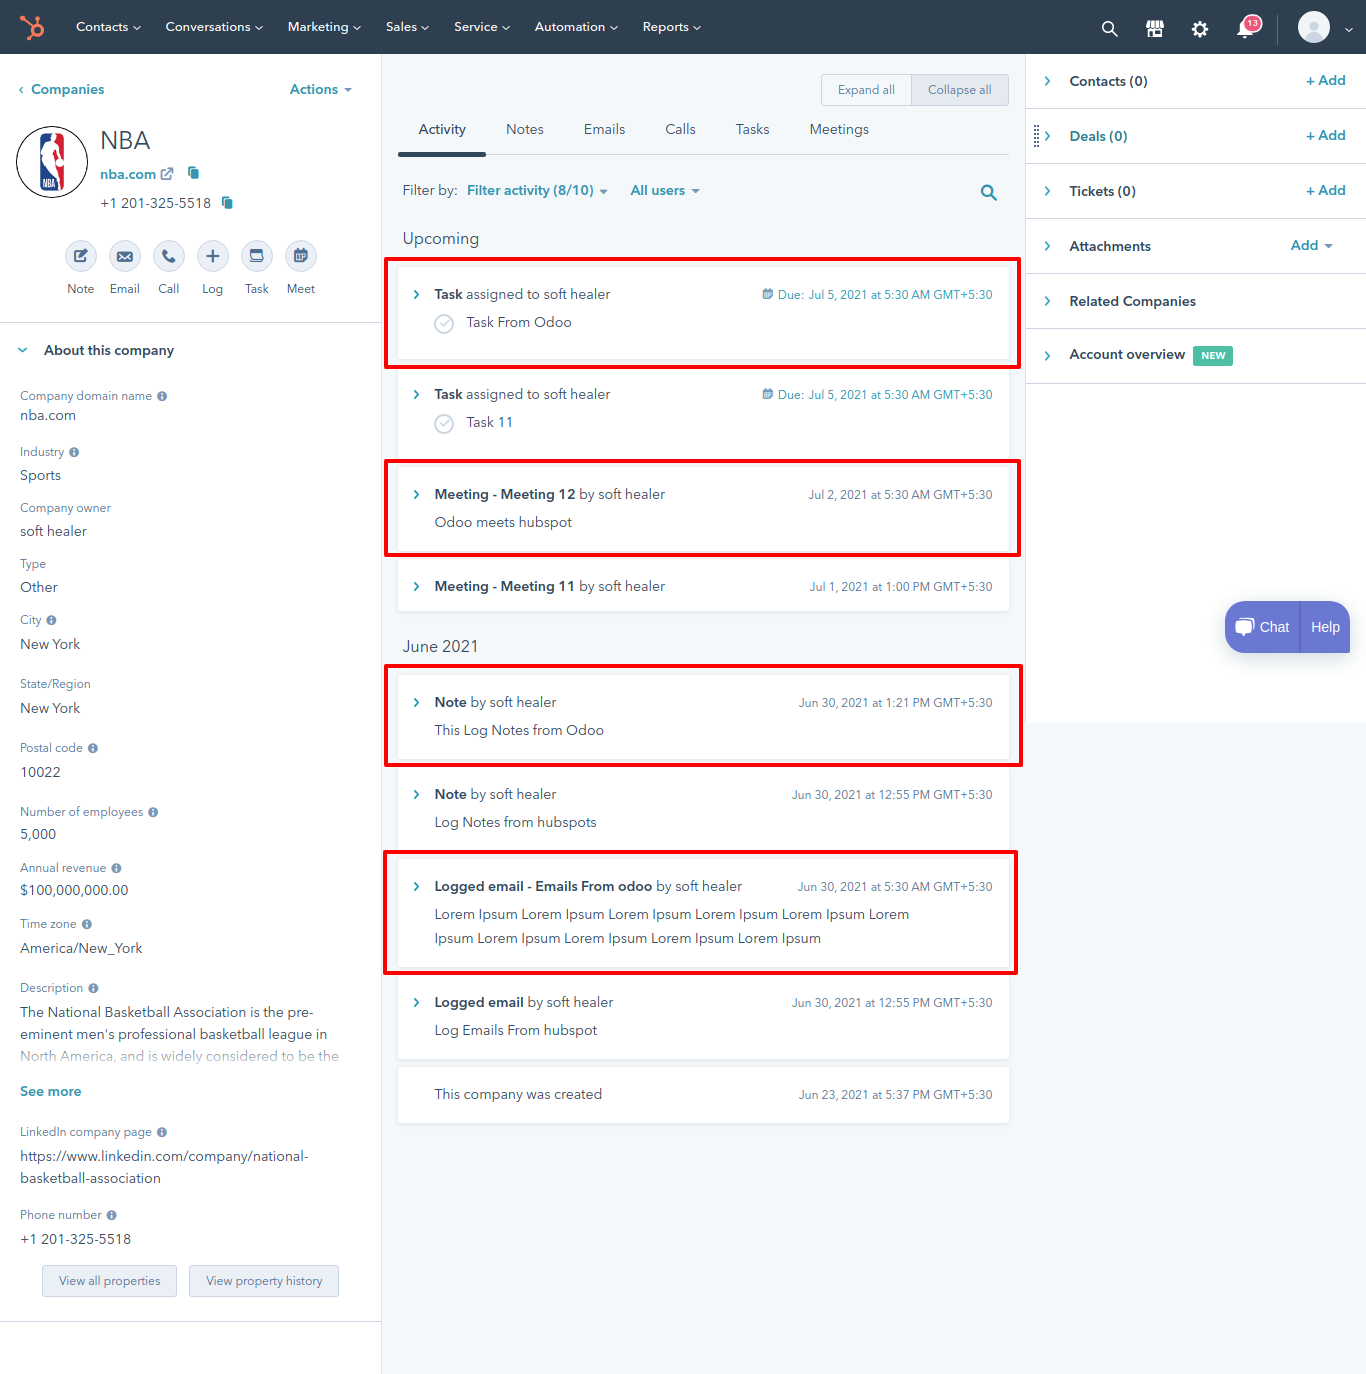Image resolution: width=1366 pixels, height=1374 pixels.
Task: Click the Collapse all button
Action: pos(960,90)
